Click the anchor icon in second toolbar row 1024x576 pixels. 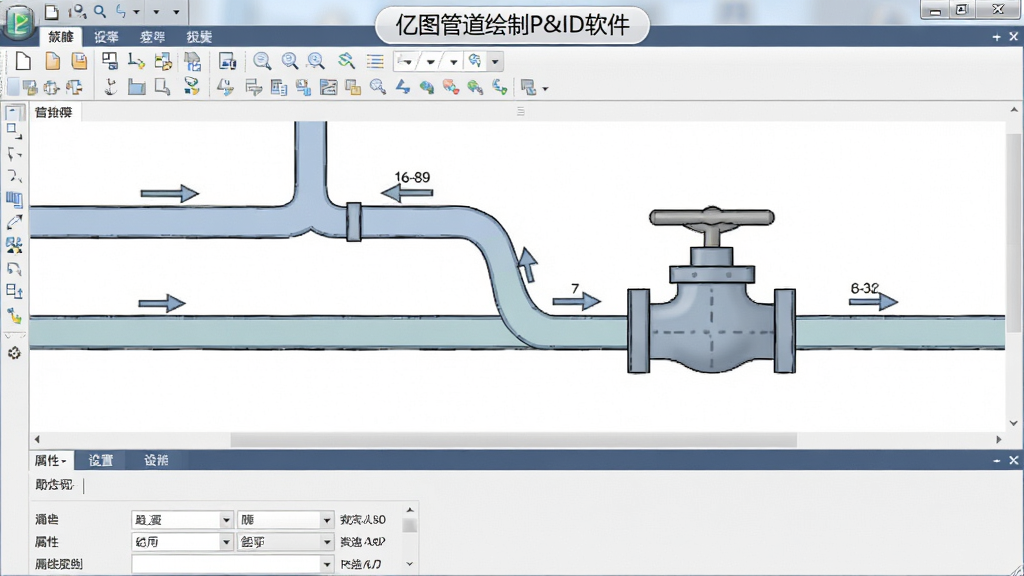point(110,87)
